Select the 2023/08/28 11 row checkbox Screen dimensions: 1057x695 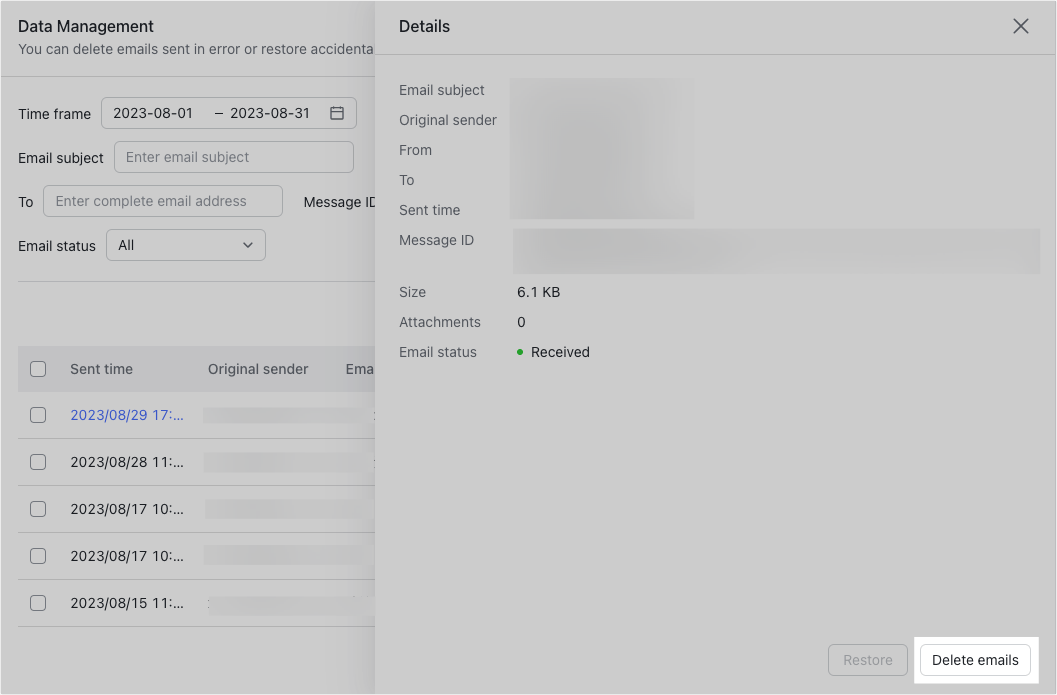tap(38, 462)
